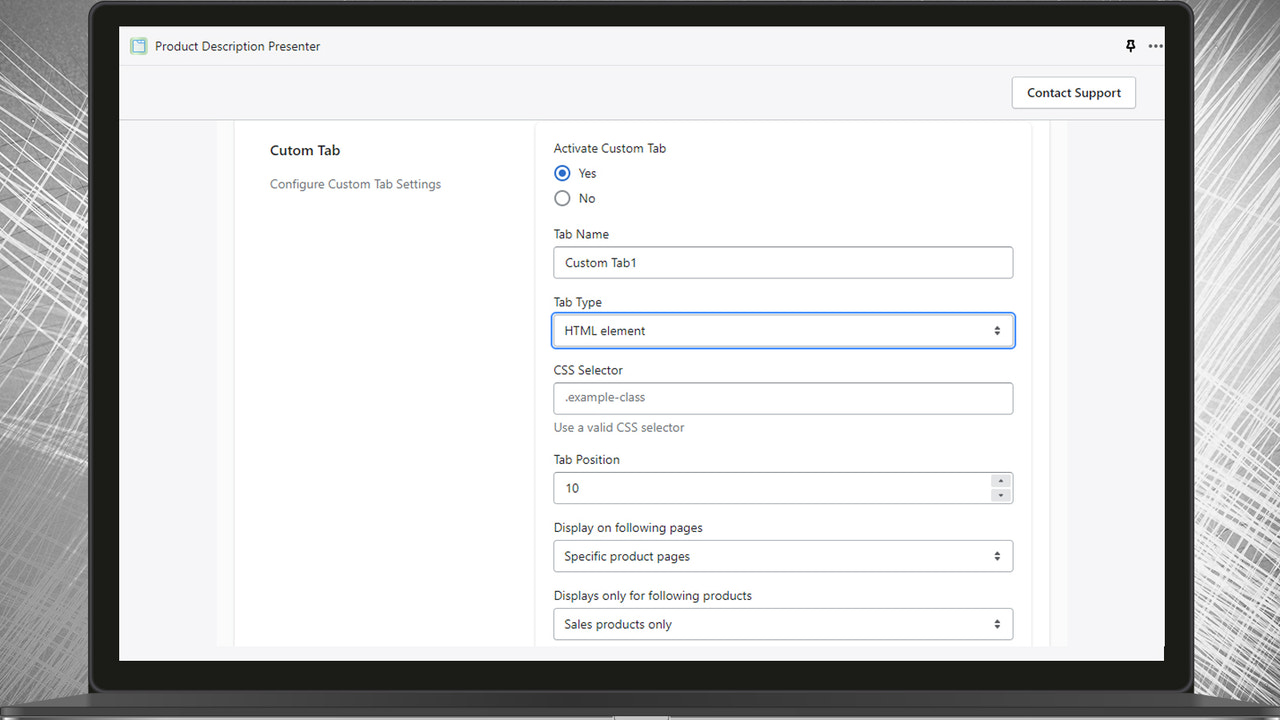Click the chevron on Display on following pages
1280x720 pixels.
(997, 556)
